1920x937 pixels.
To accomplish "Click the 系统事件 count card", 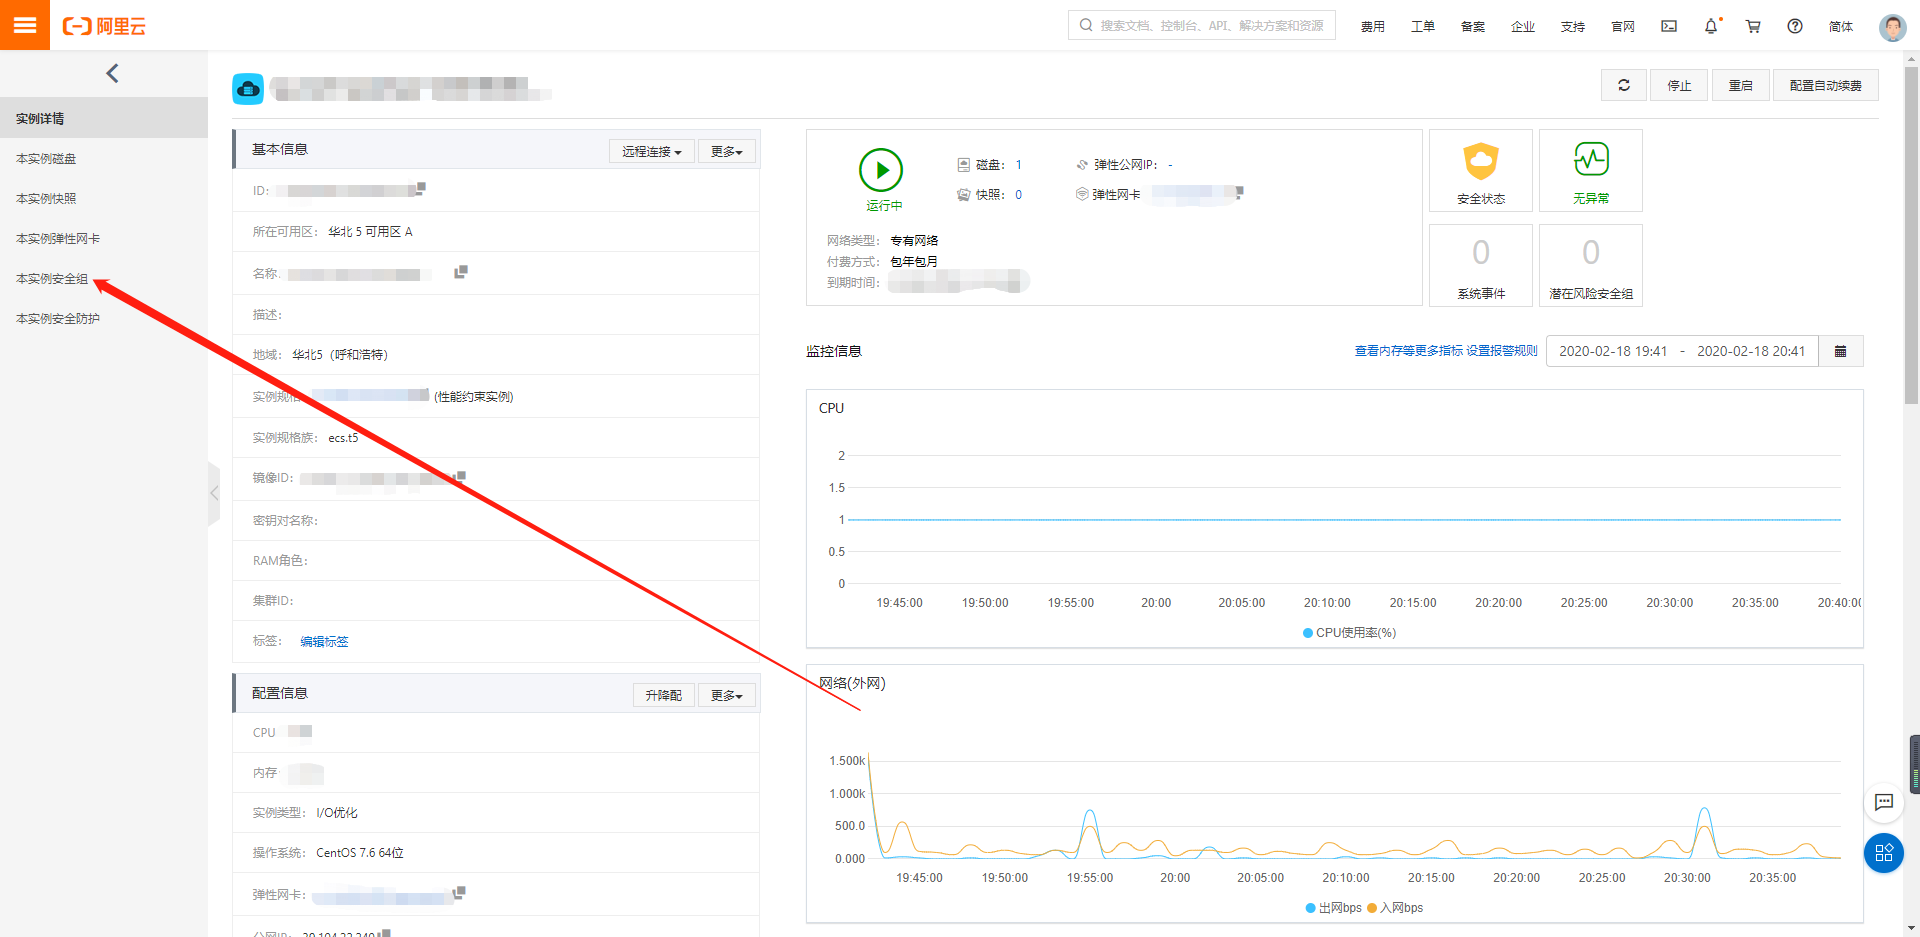I will 1481,265.
